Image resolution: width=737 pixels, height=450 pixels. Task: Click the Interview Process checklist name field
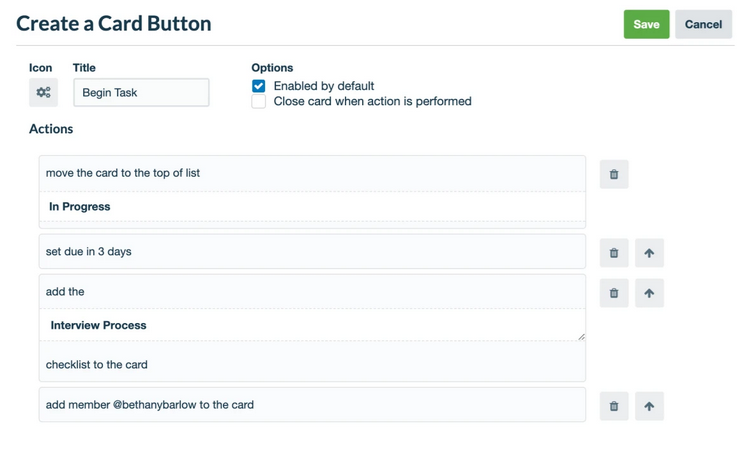pyautogui.click(x=312, y=325)
